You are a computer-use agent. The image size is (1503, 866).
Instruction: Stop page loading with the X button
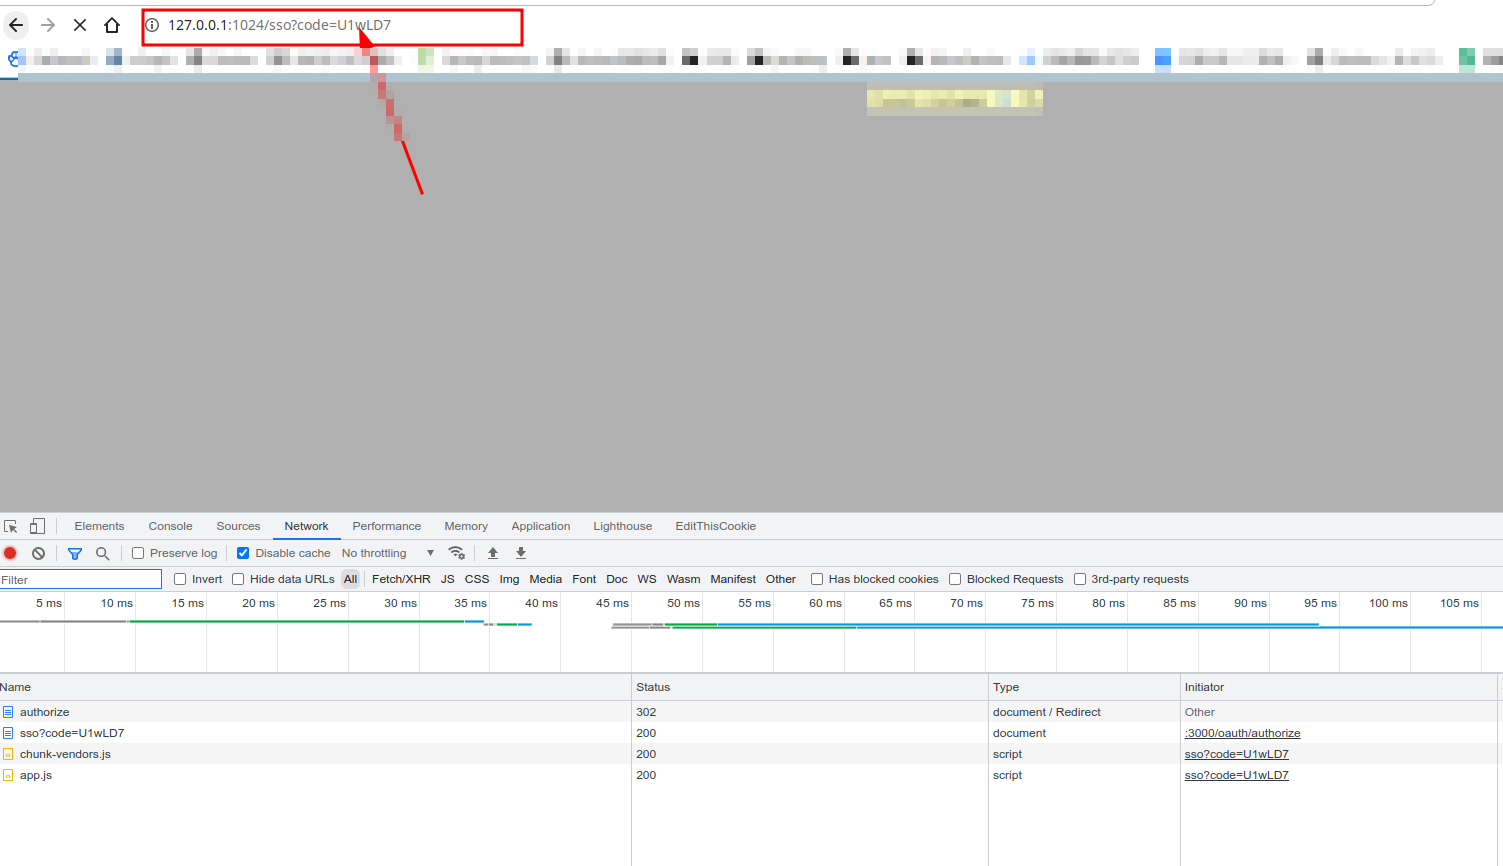pos(80,25)
